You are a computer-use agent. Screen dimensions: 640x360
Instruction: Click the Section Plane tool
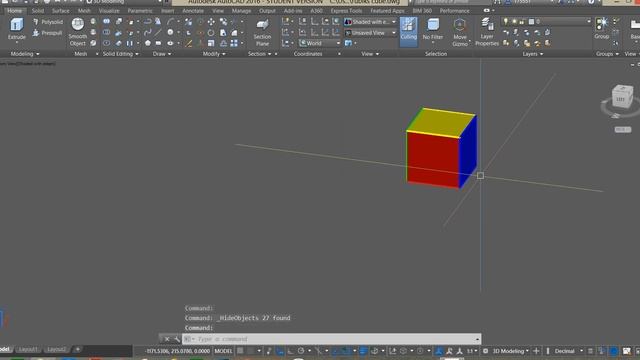pyautogui.click(x=262, y=32)
